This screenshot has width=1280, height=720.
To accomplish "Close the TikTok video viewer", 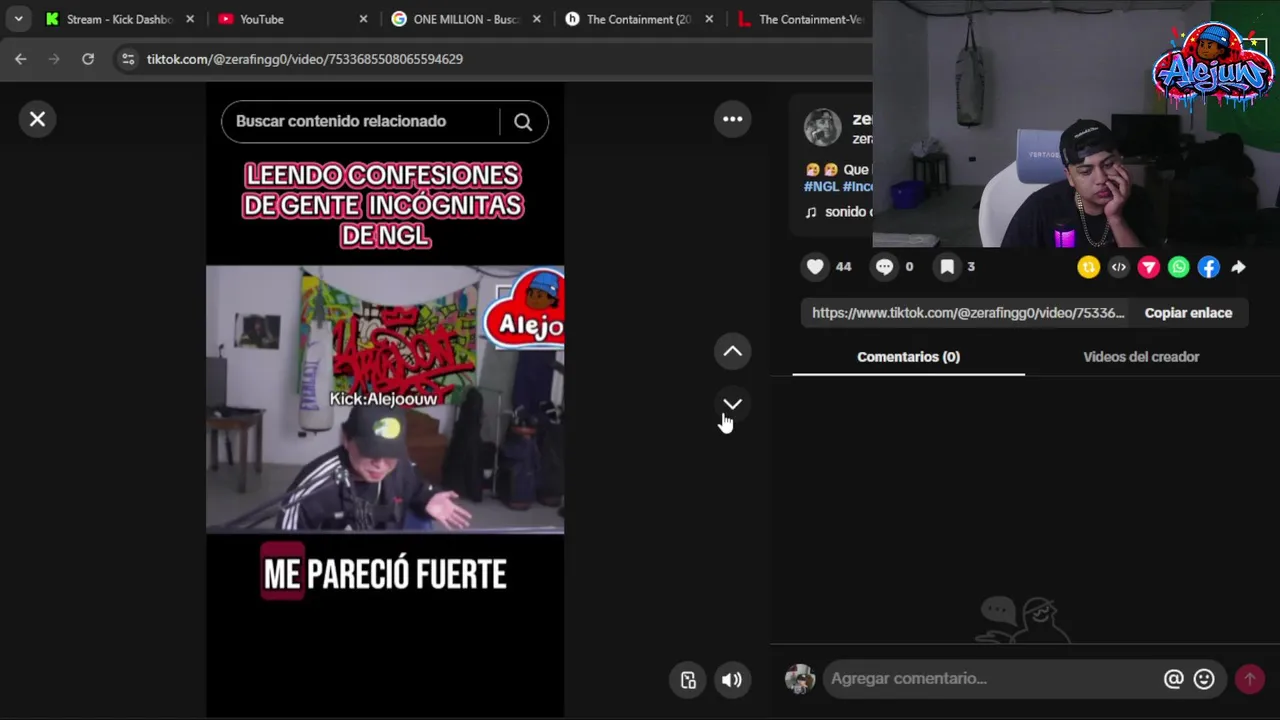I will (37, 119).
